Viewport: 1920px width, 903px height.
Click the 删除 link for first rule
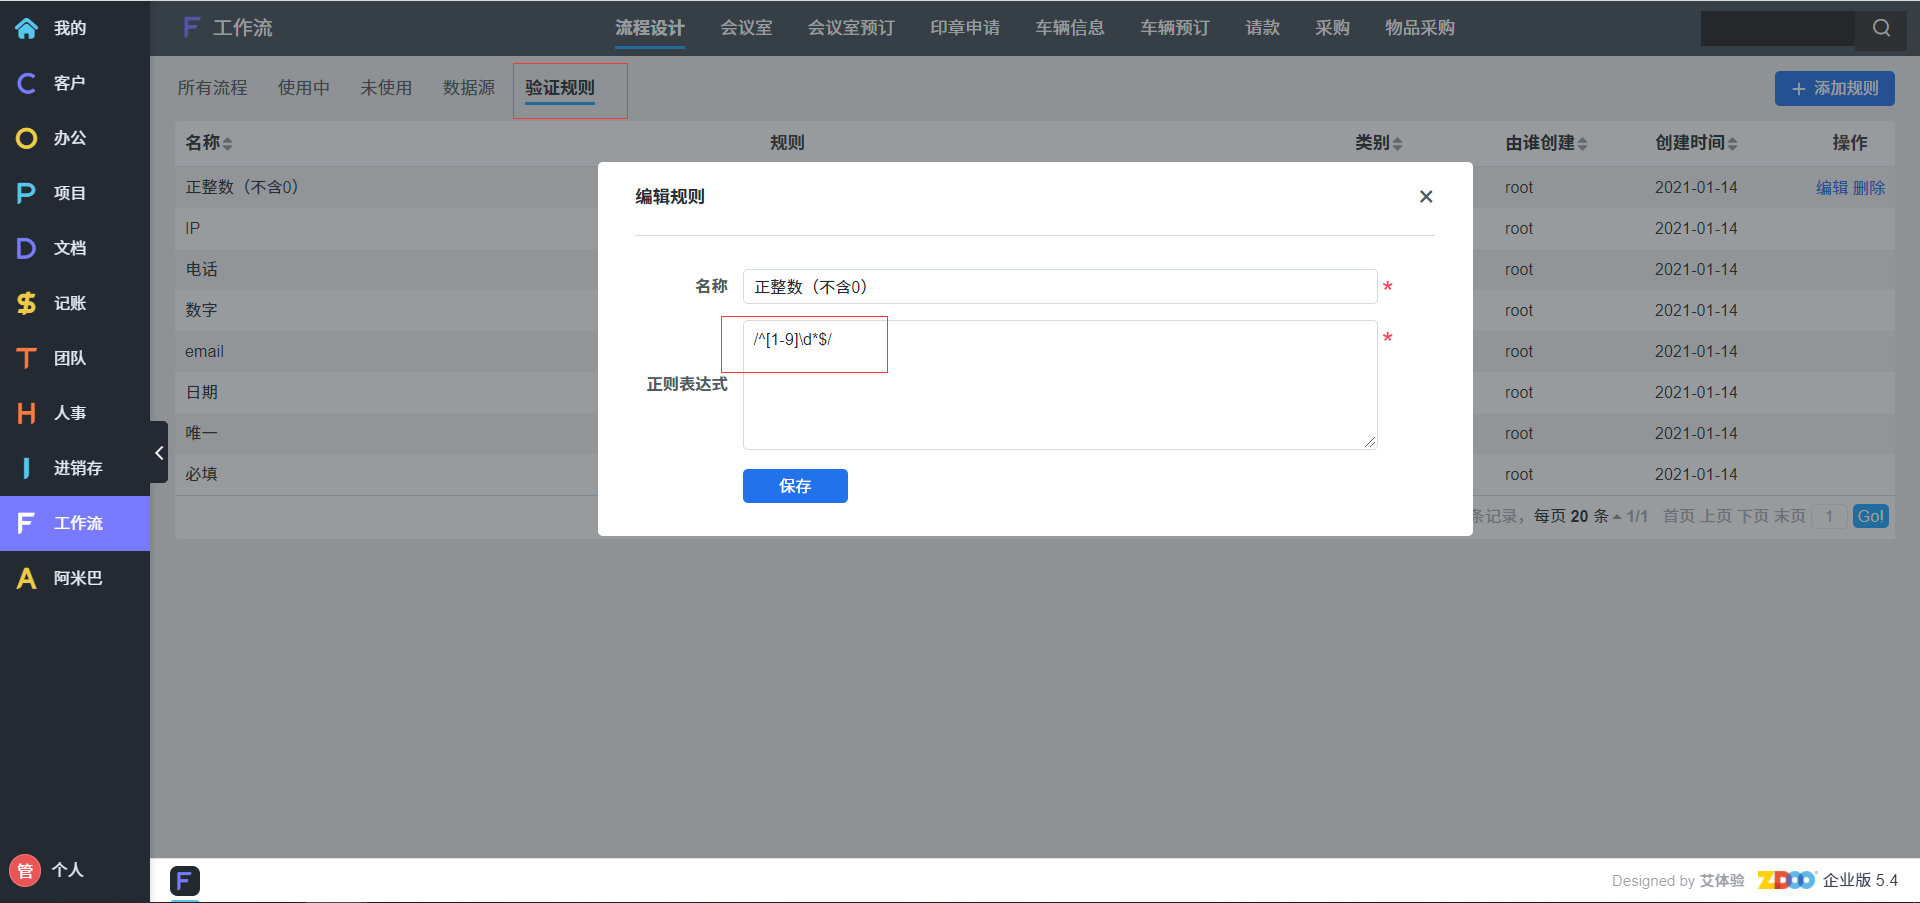[x=1869, y=187]
